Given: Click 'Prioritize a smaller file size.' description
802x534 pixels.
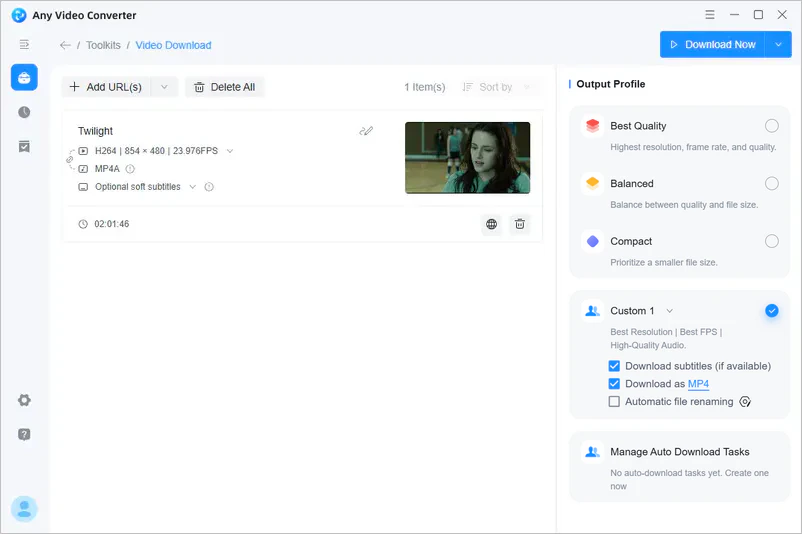Looking at the screenshot, I should click(664, 262).
